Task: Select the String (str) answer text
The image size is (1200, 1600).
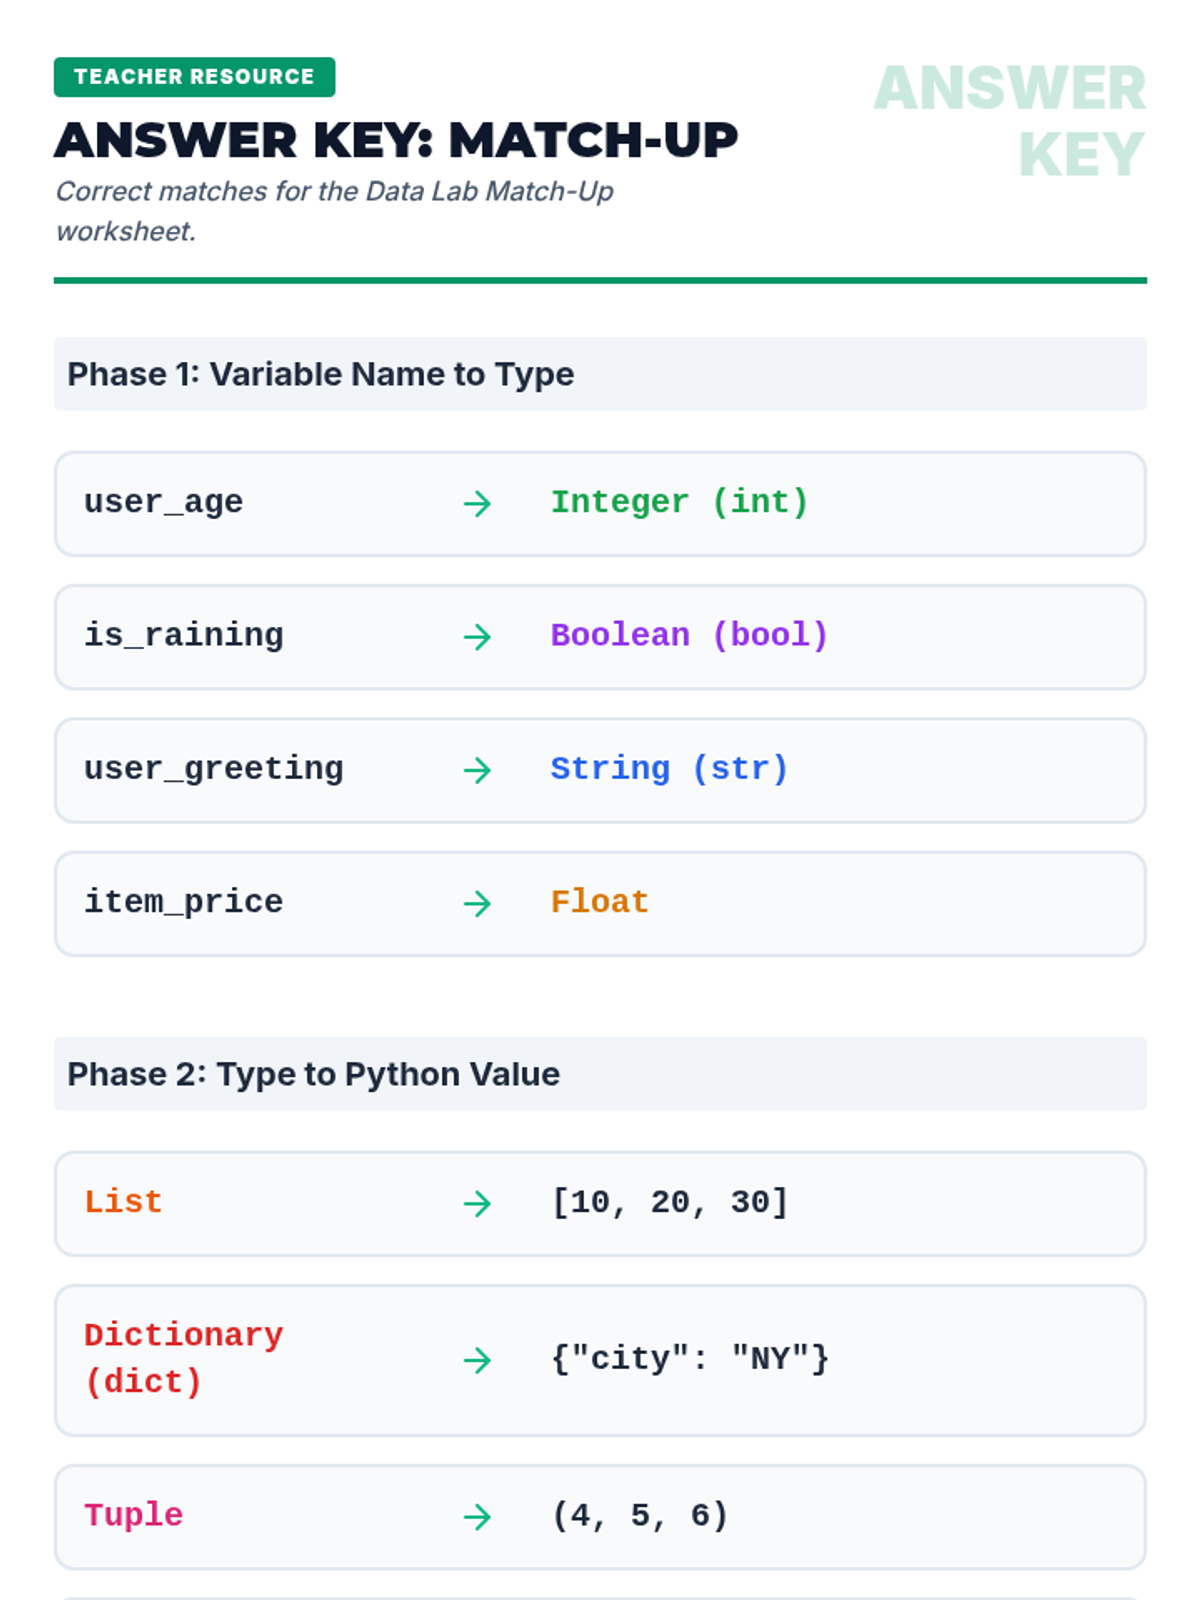Action: click(x=669, y=769)
